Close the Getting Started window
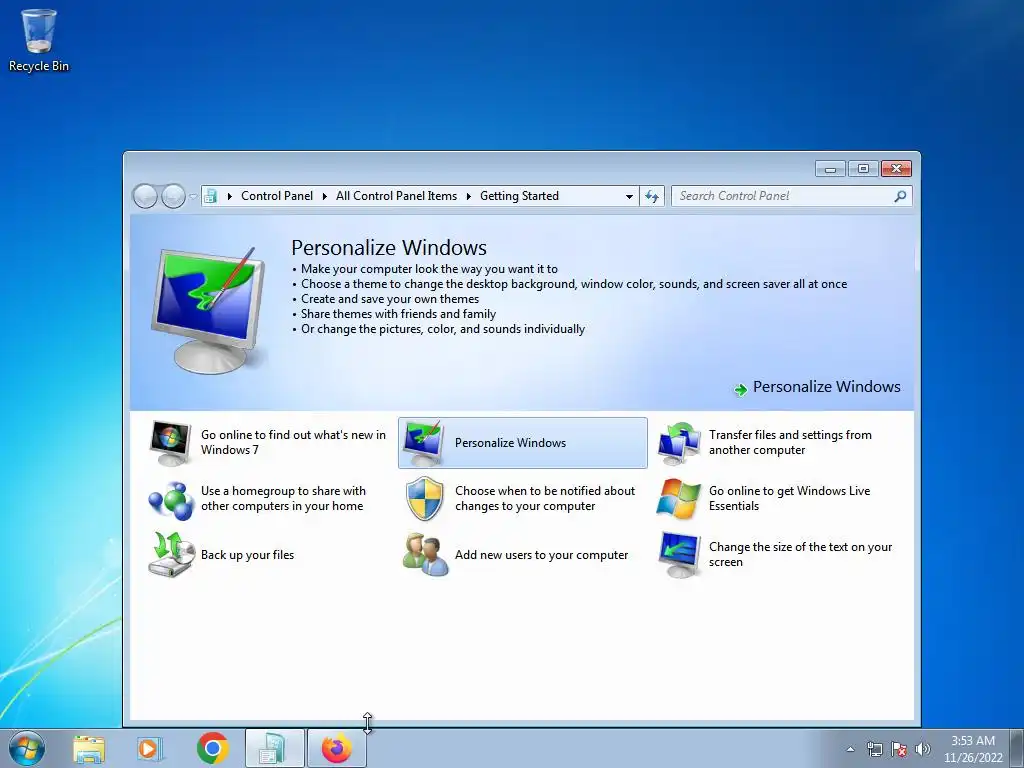The image size is (1024, 768). coord(896,169)
